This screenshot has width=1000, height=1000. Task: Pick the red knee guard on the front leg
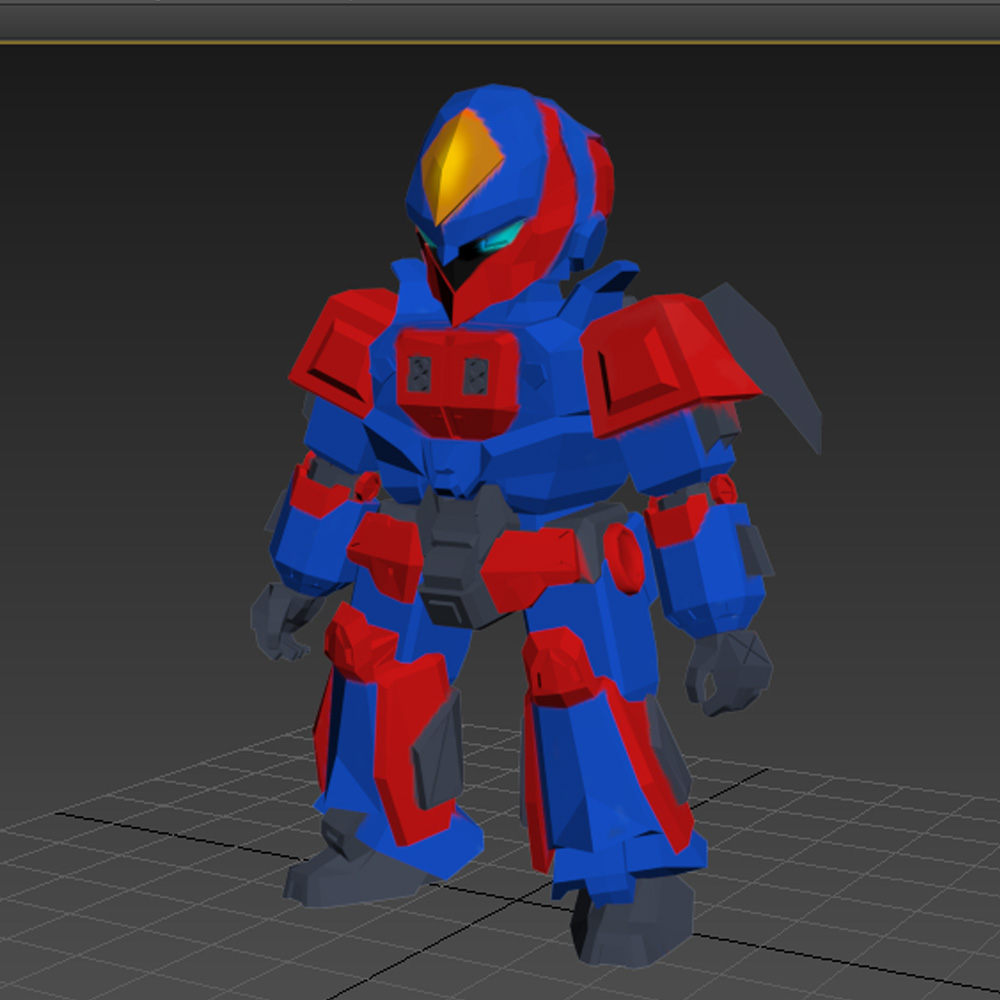coord(560,665)
